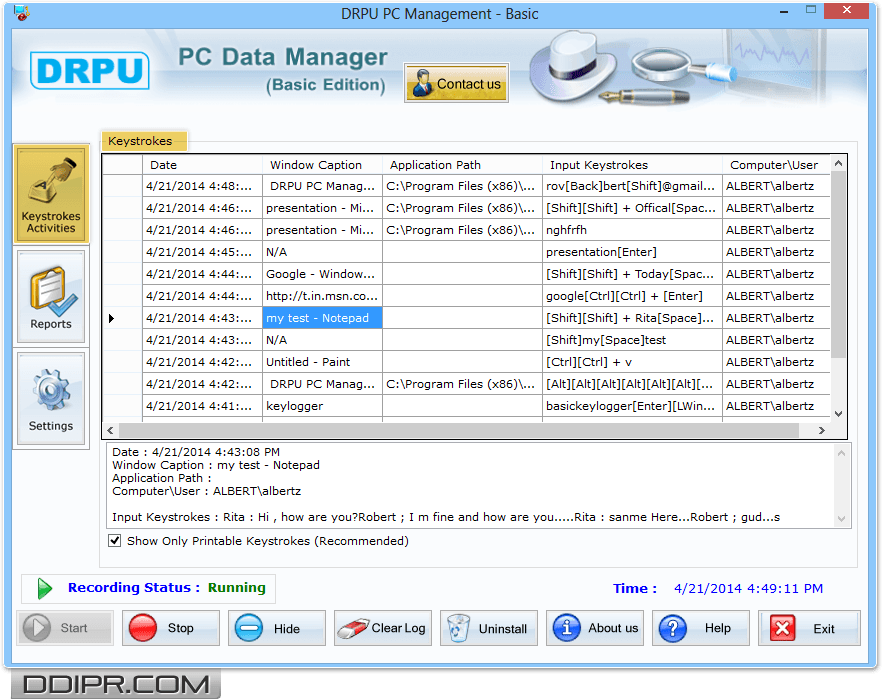Click the Contact us button

pyautogui.click(x=456, y=83)
